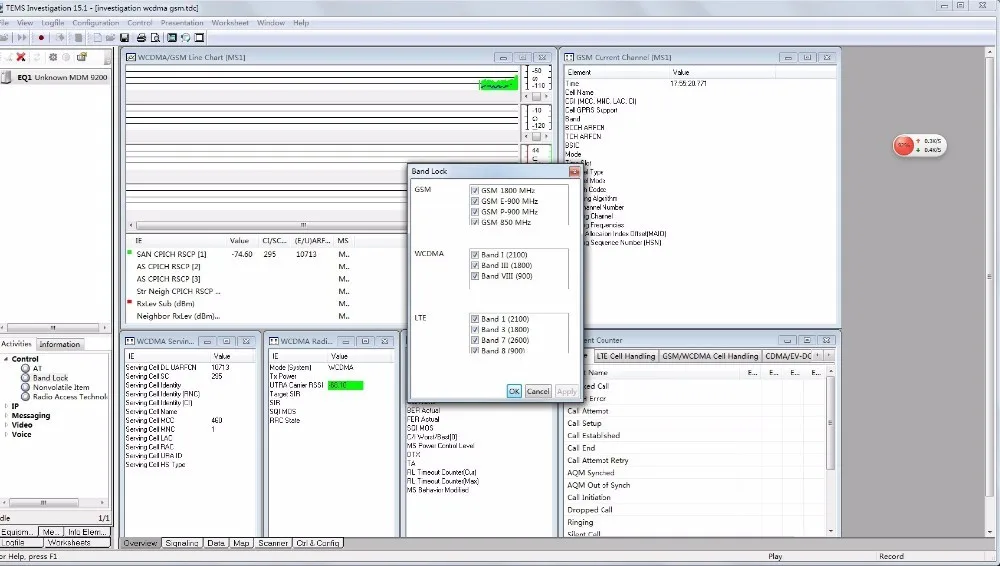
Task: Click the New workspace blank page icon
Action: [97, 38]
